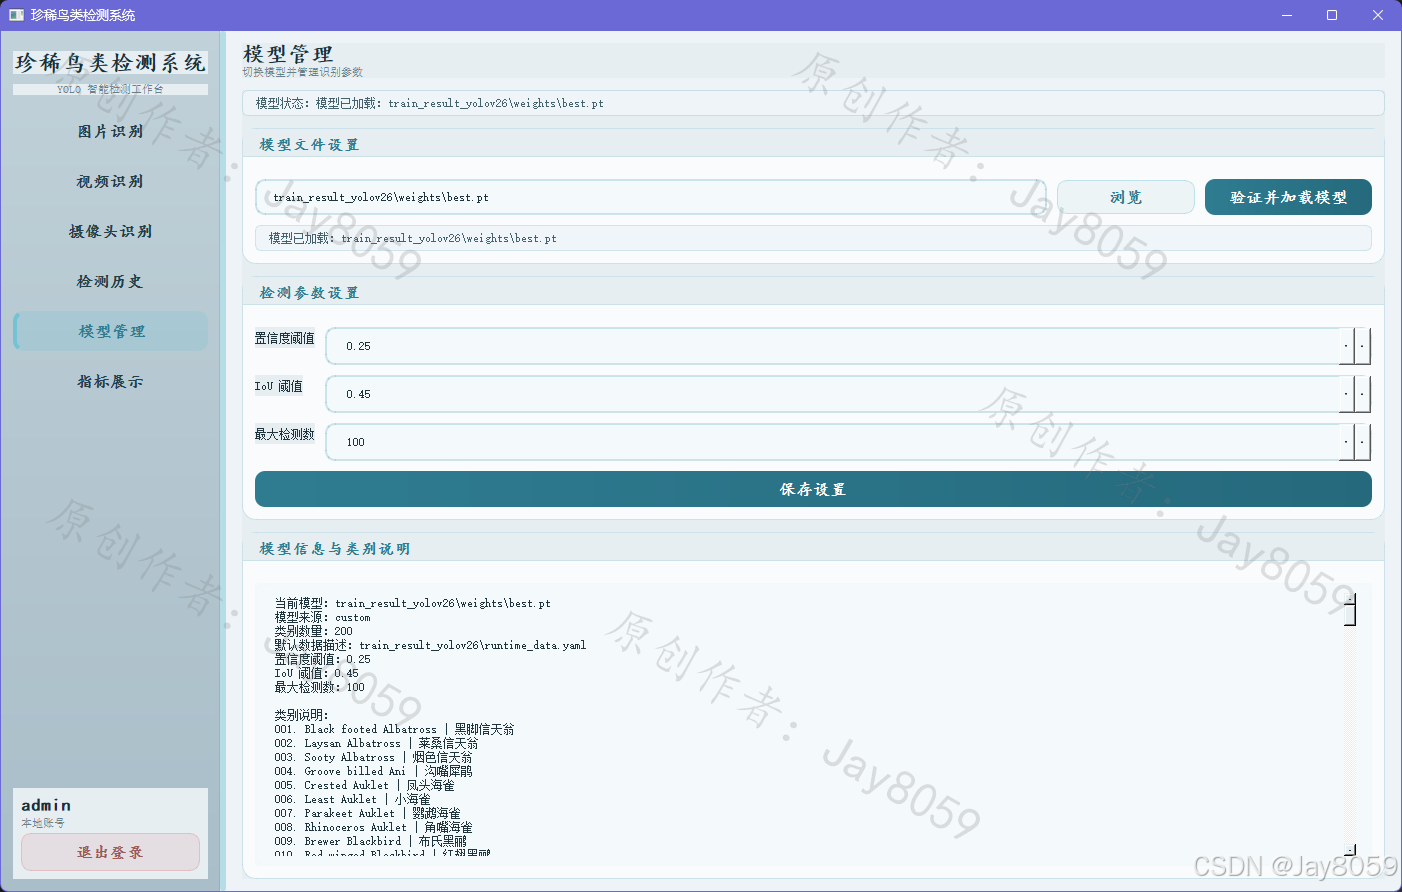Click class row 006 Least Auklet
Viewport: 1402px width, 892px height.
[x=352, y=799]
